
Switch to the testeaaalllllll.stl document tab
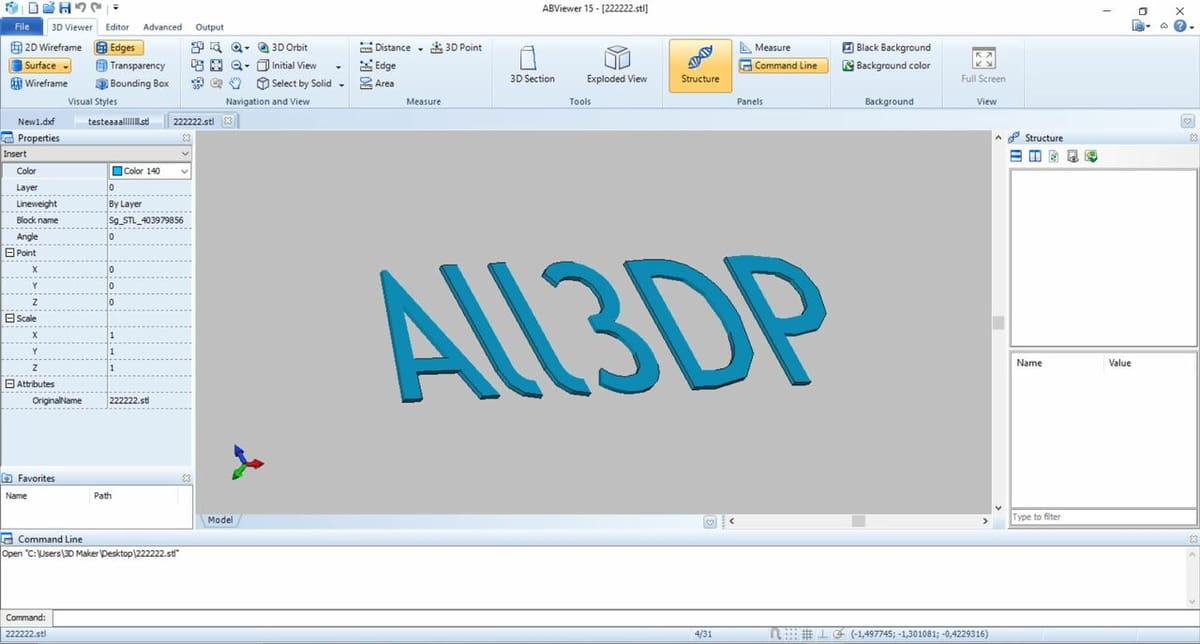118,121
